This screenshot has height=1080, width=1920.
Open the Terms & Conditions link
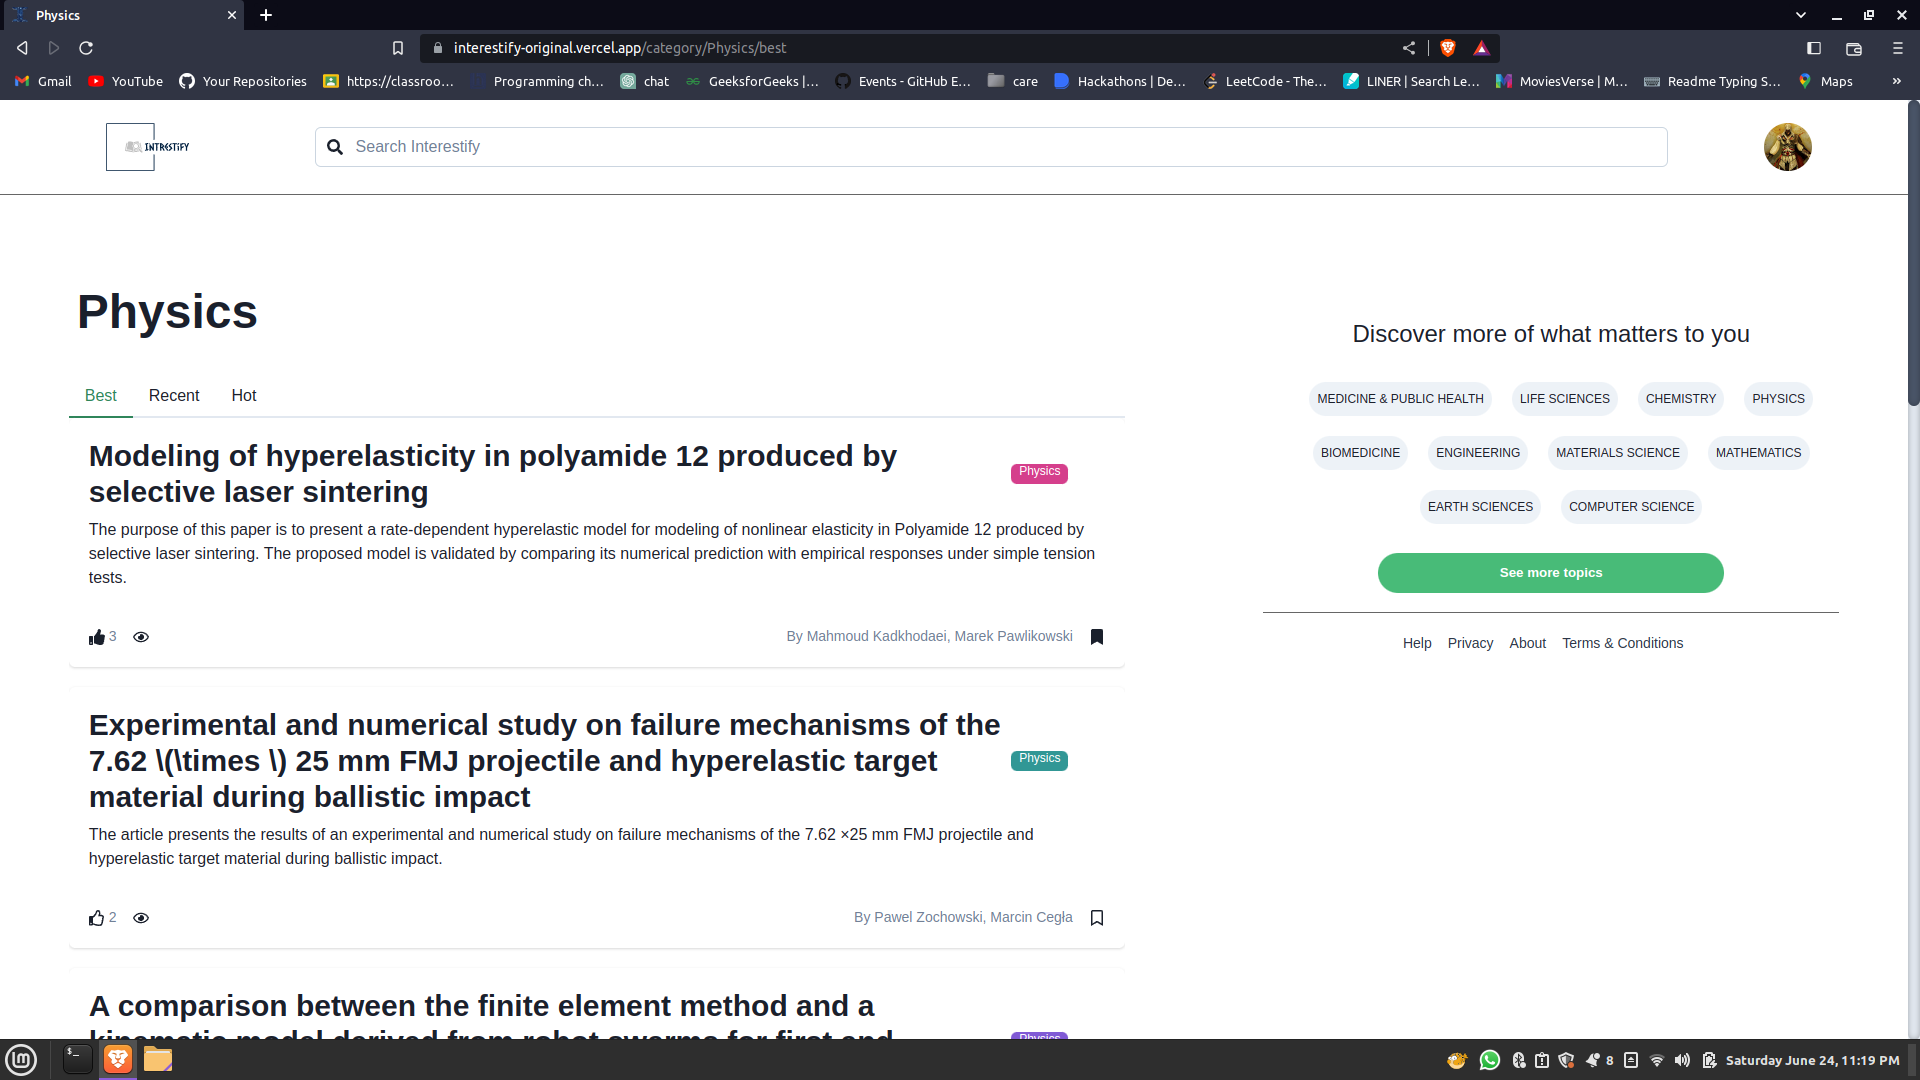point(1622,643)
